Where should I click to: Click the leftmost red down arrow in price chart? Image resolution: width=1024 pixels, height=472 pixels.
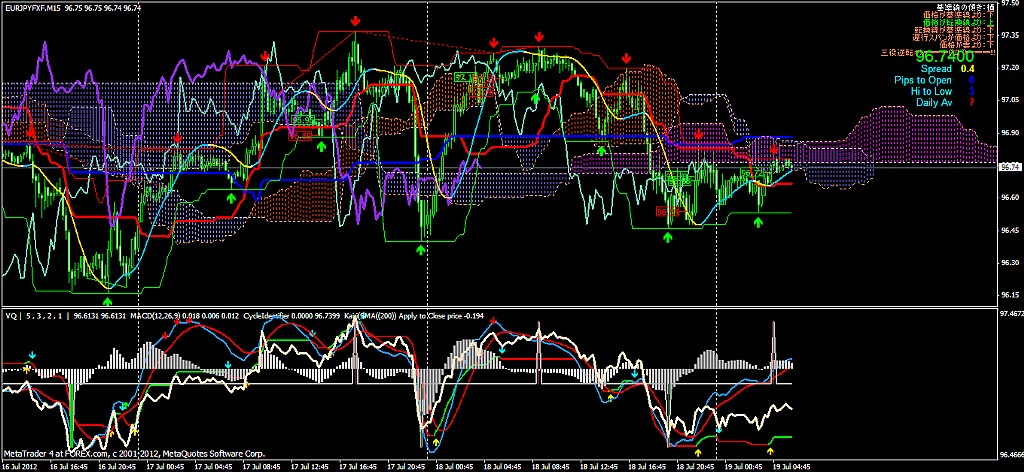click(x=30, y=132)
